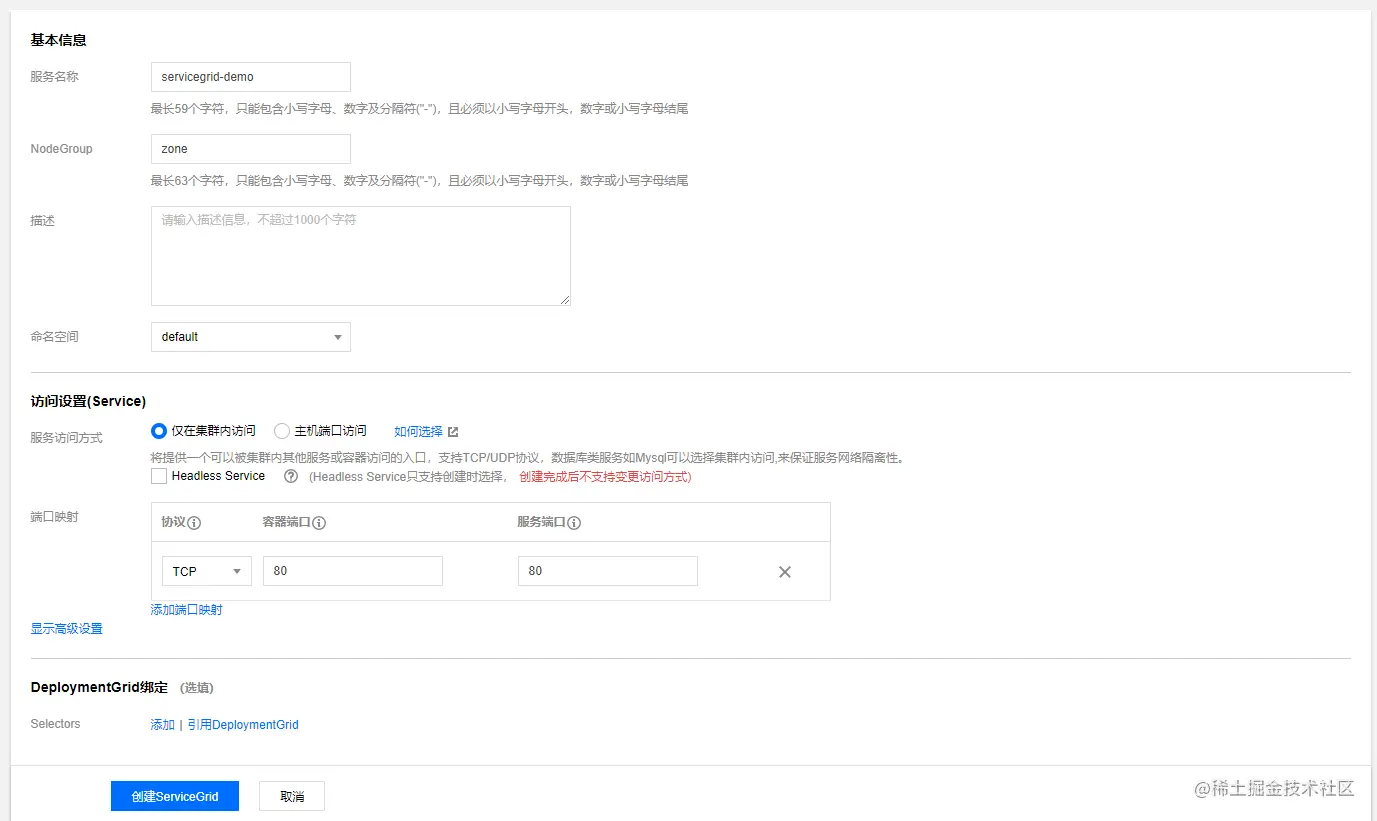The width and height of the screenshot is (1377, 821).
Task: Click the 服务名称 label
Action: click(54, 77)
